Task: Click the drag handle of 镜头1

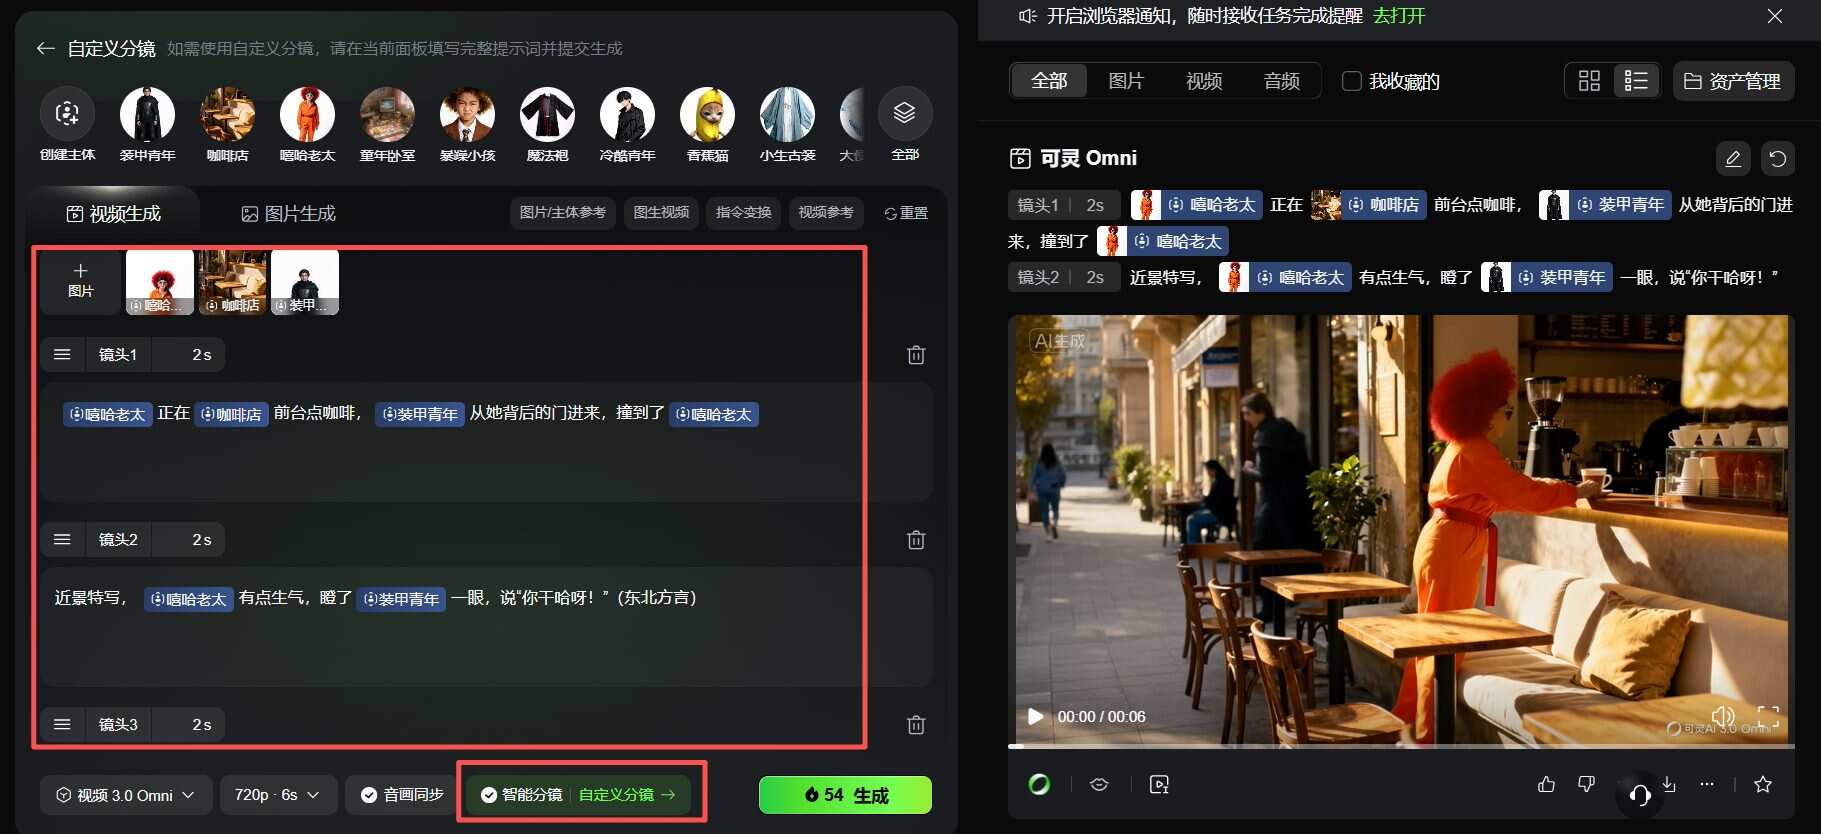Action: point(62,354)
